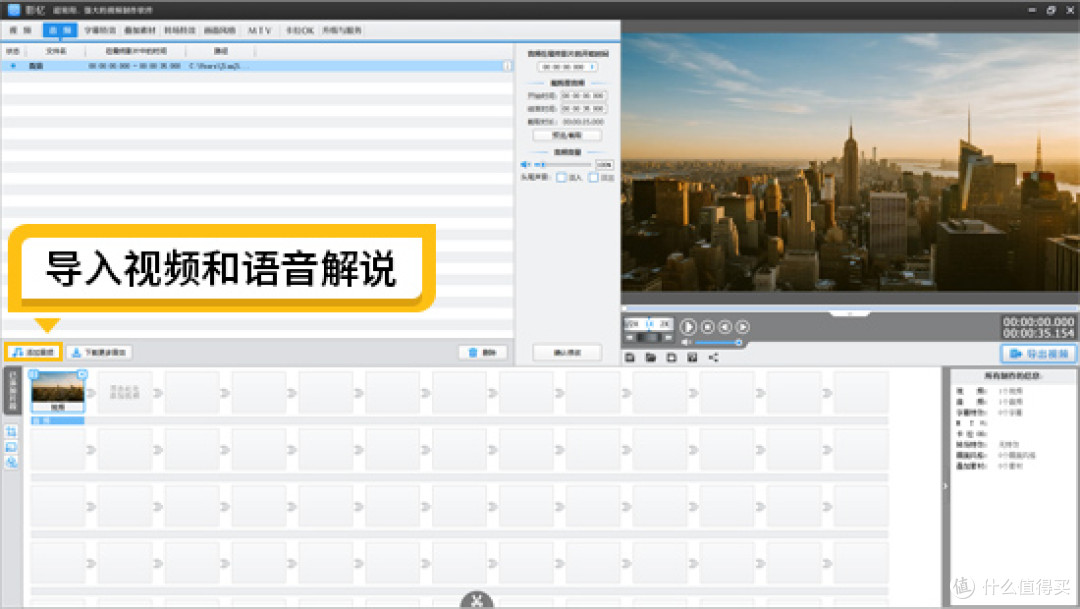Image resolution: width=1080 pixels, height=609 pixels.
Task: Click the scissors cut button at bottom
Action: coord(477,601)
